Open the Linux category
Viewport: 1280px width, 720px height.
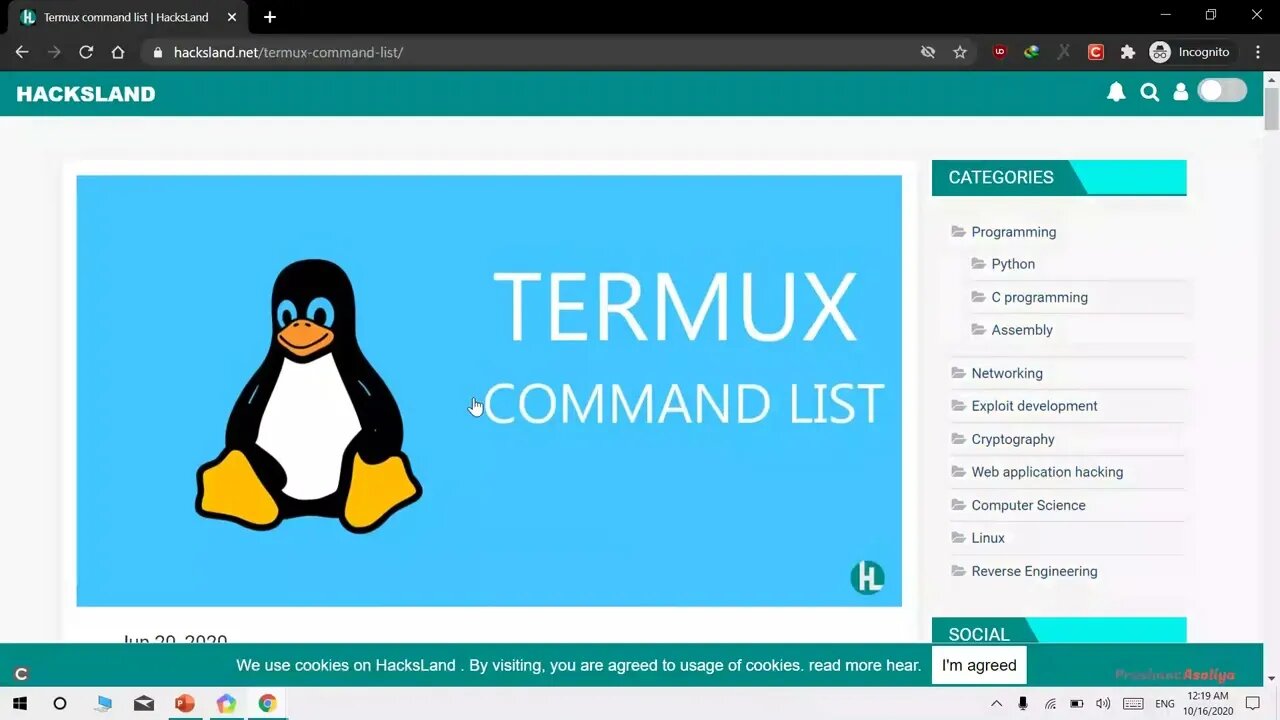(x=988, y=538)
